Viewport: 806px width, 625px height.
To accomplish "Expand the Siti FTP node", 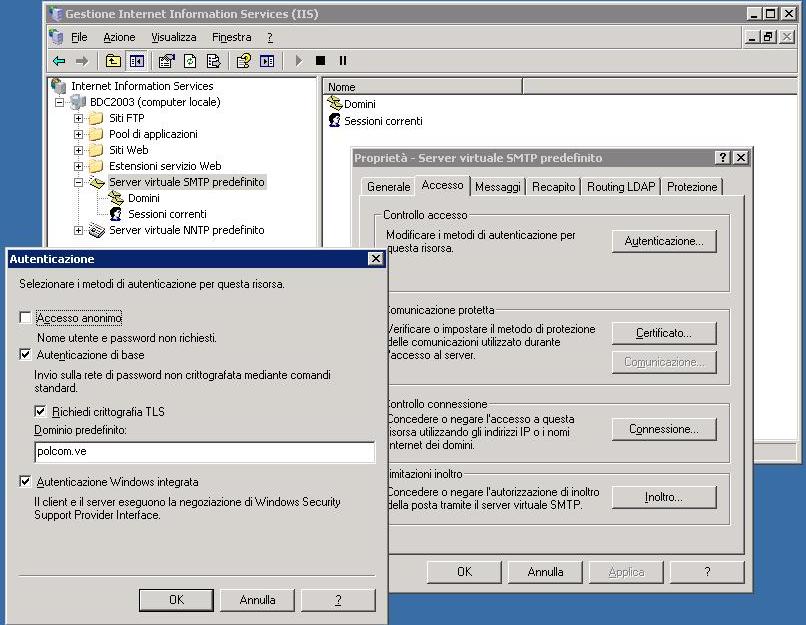I will 78,118.
